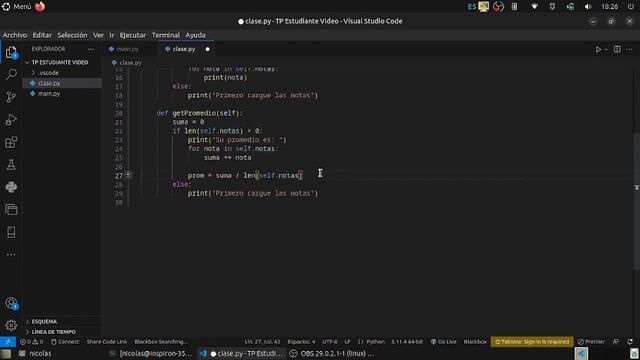Split the editor to the right
640x360 pixels.
point(617,49)
